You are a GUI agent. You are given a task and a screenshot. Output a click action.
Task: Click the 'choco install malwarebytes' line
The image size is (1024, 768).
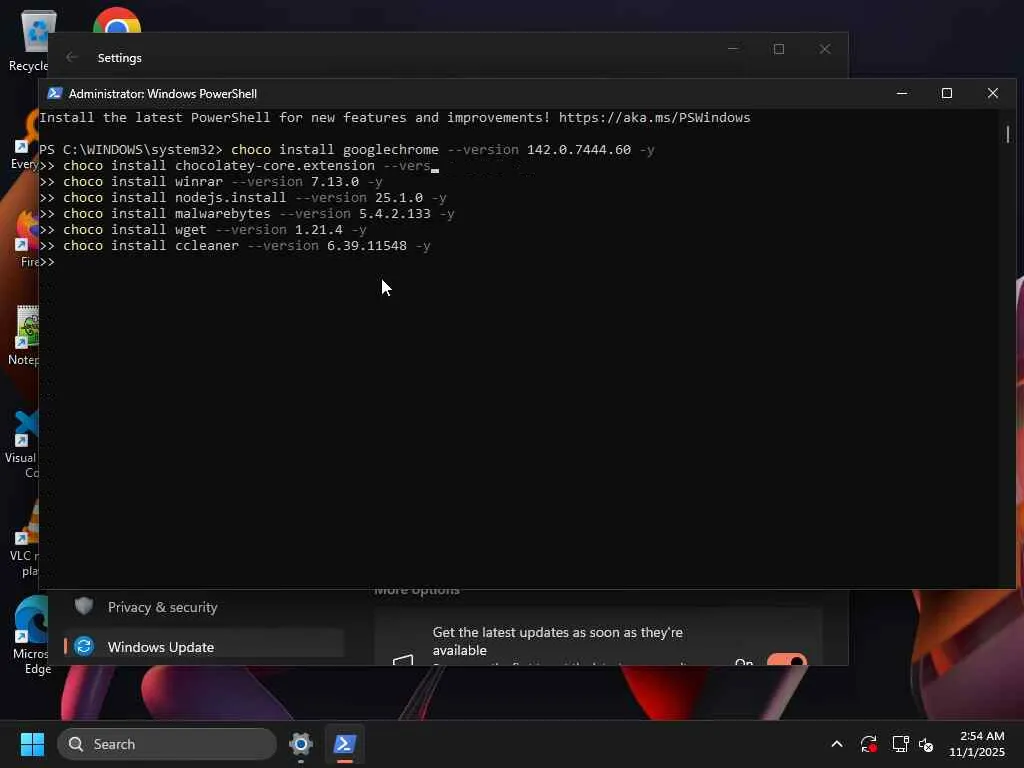pyautogui.click(x=247, y=214)
